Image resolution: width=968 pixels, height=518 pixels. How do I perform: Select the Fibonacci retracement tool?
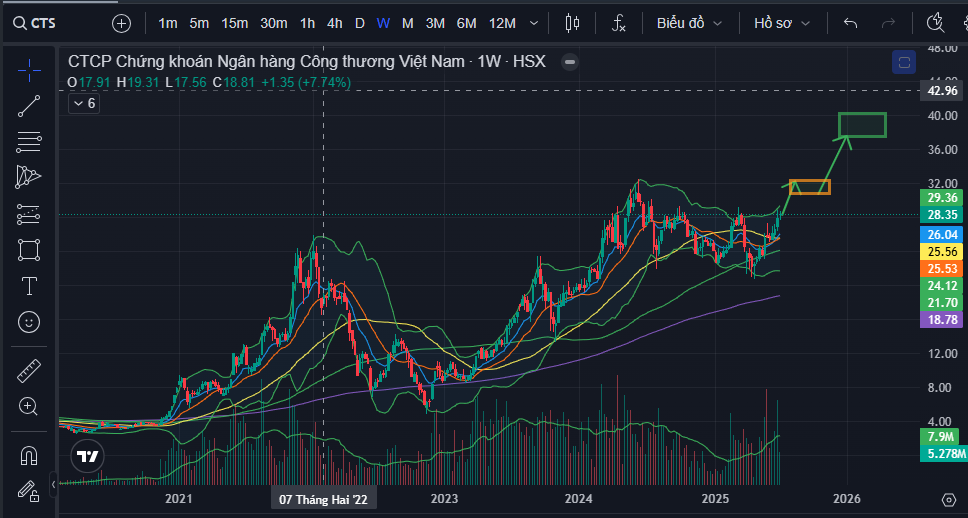(x=29, y=141)
